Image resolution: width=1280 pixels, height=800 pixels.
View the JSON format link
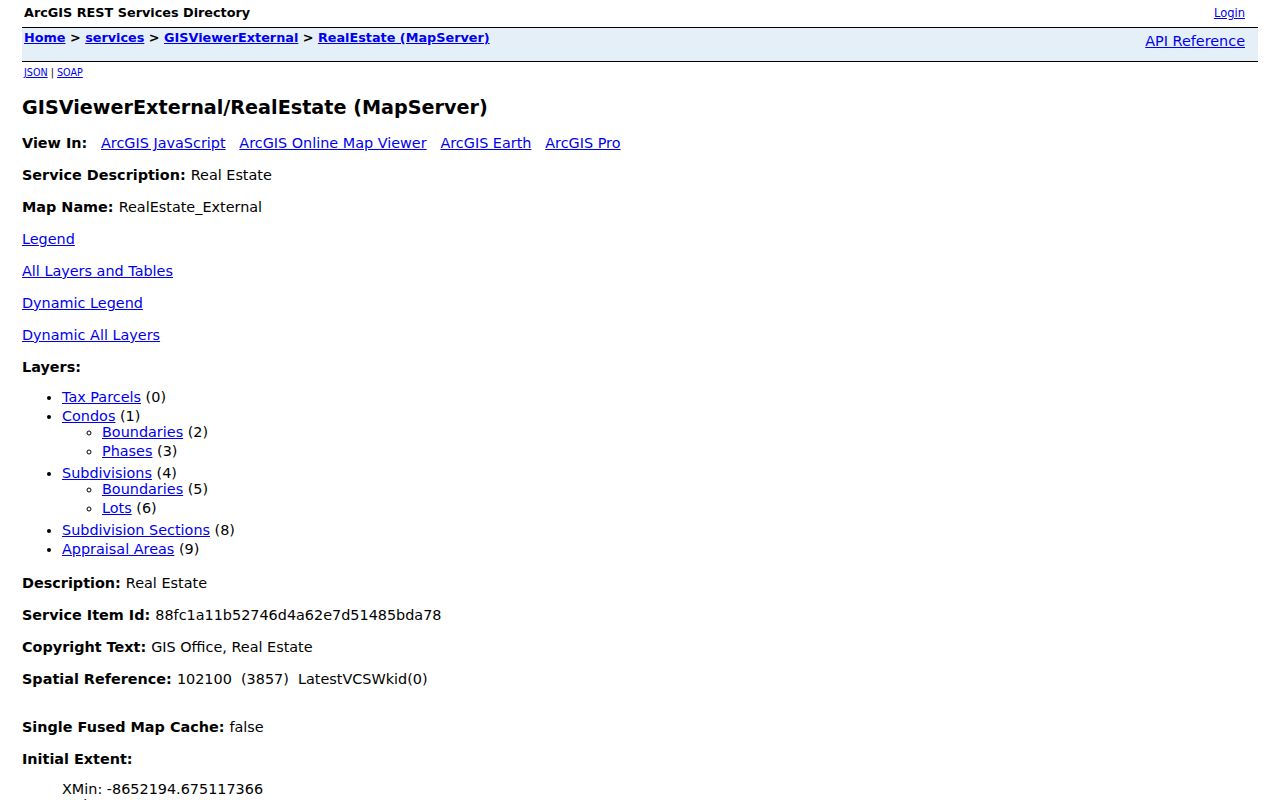pos(35,72)
